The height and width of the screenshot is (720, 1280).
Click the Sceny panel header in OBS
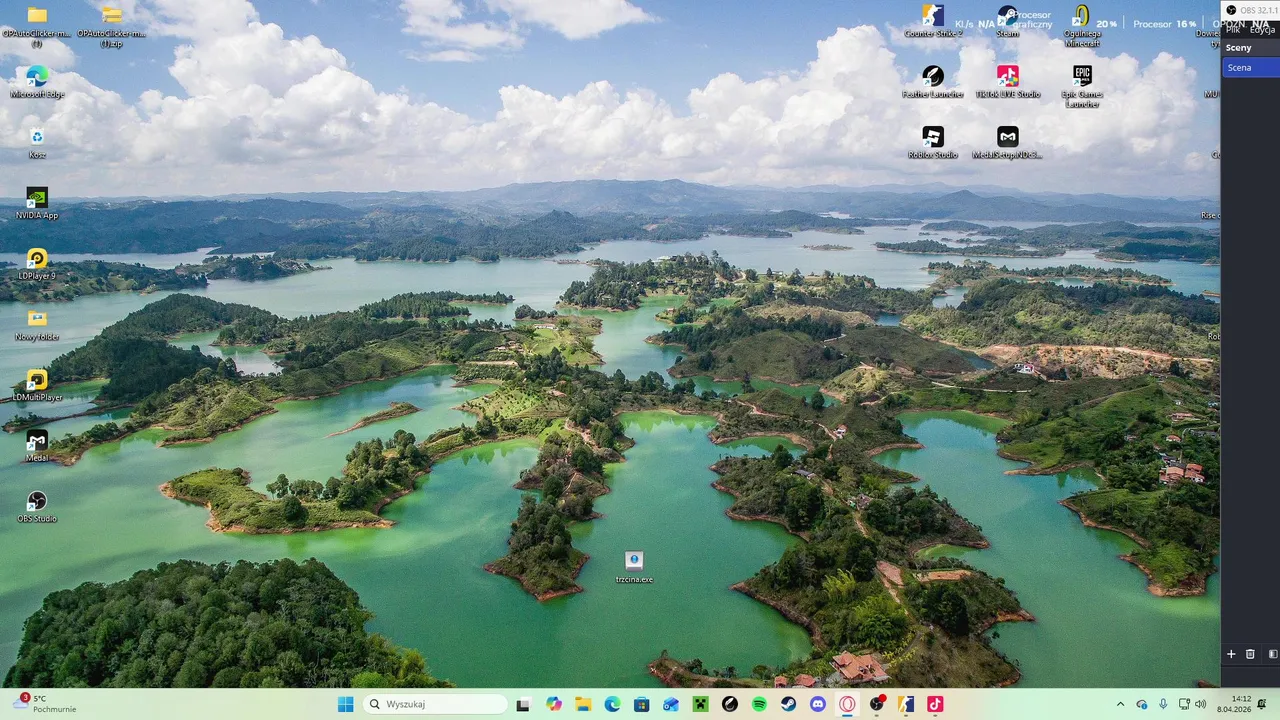(1239, 47)
